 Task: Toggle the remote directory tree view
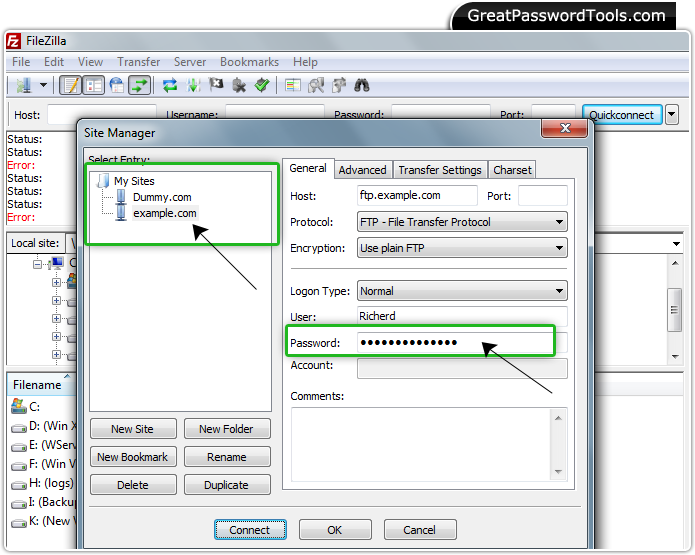pos(117,85)
